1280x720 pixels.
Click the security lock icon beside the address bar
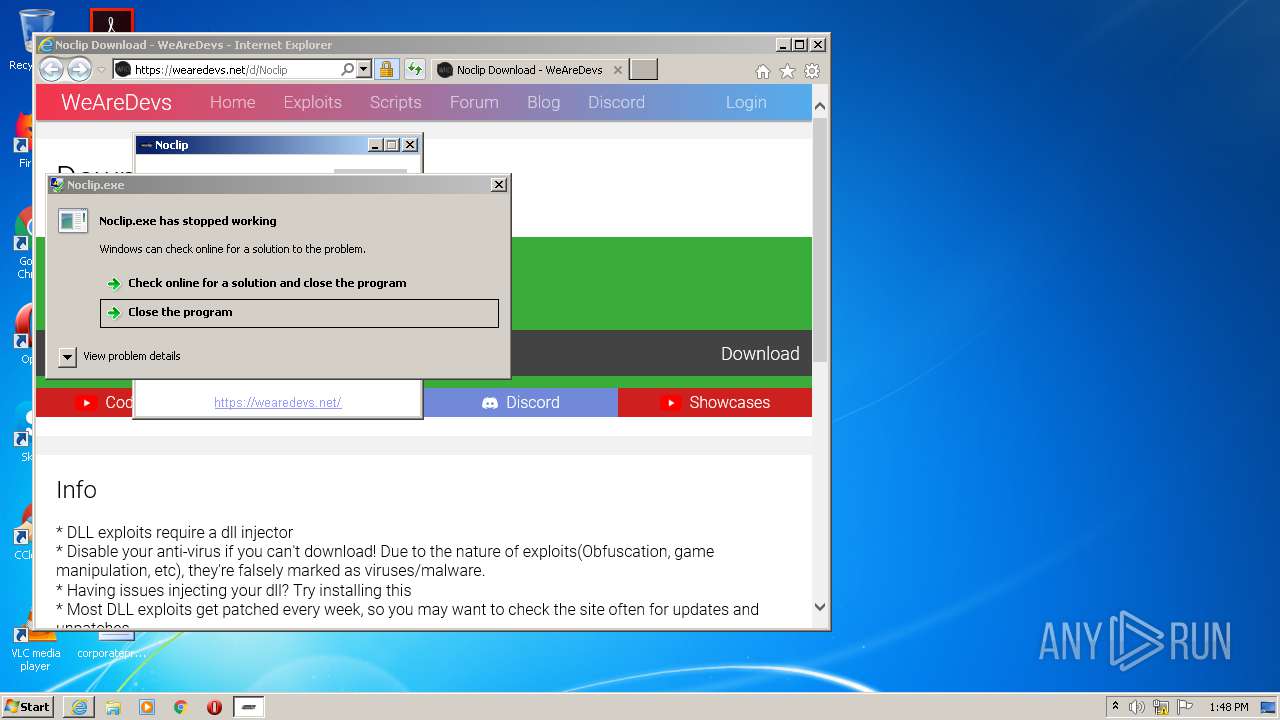pos(386,70)
